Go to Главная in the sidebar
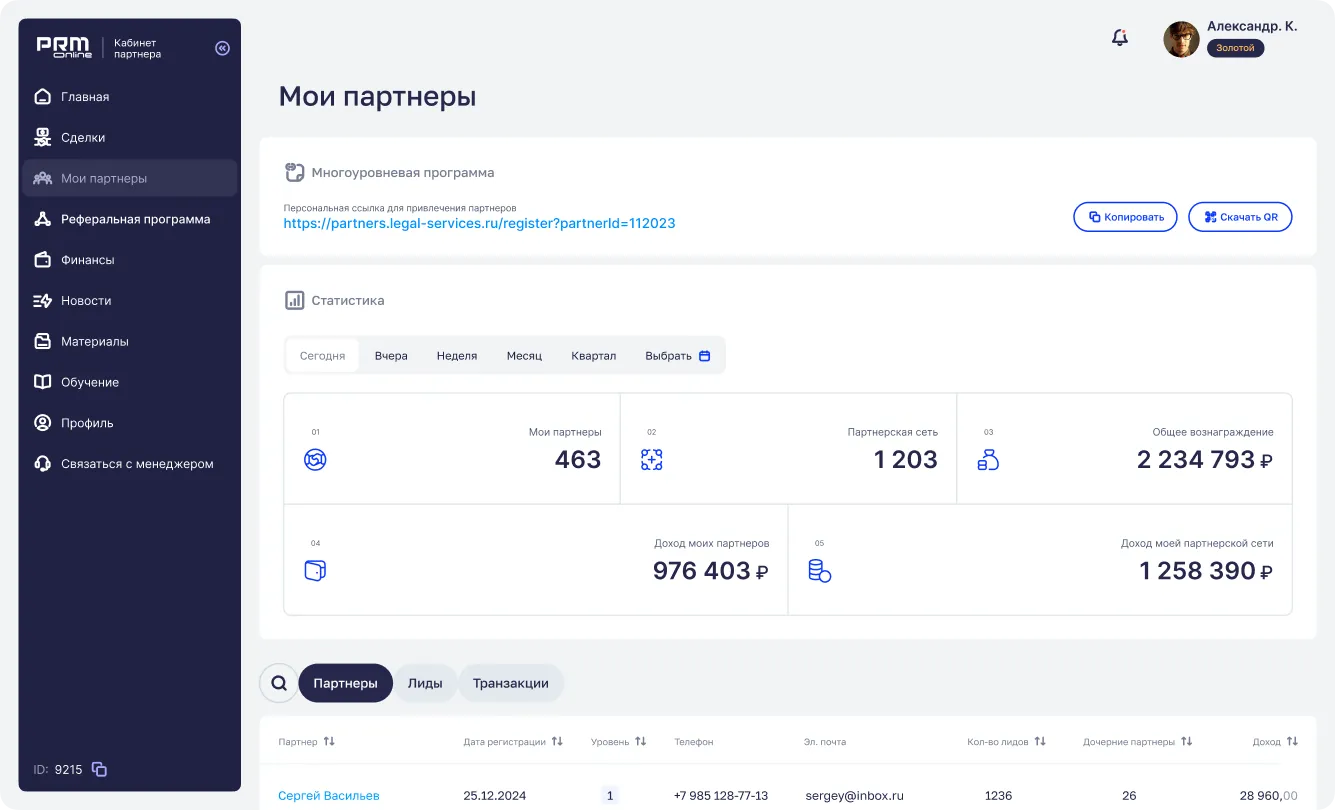The height and width of the screenshot is (810, 1335). 130,97
